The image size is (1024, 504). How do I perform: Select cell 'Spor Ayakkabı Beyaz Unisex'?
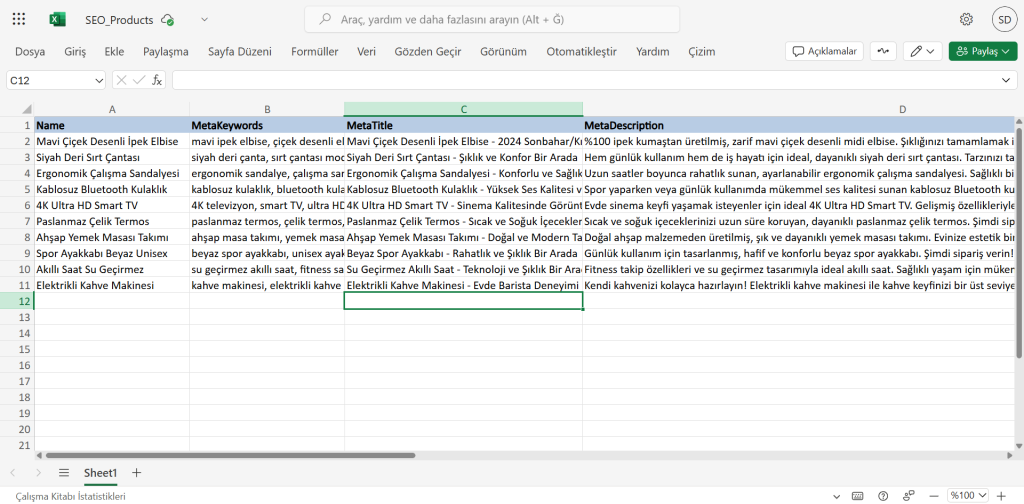tap(112, 253)
